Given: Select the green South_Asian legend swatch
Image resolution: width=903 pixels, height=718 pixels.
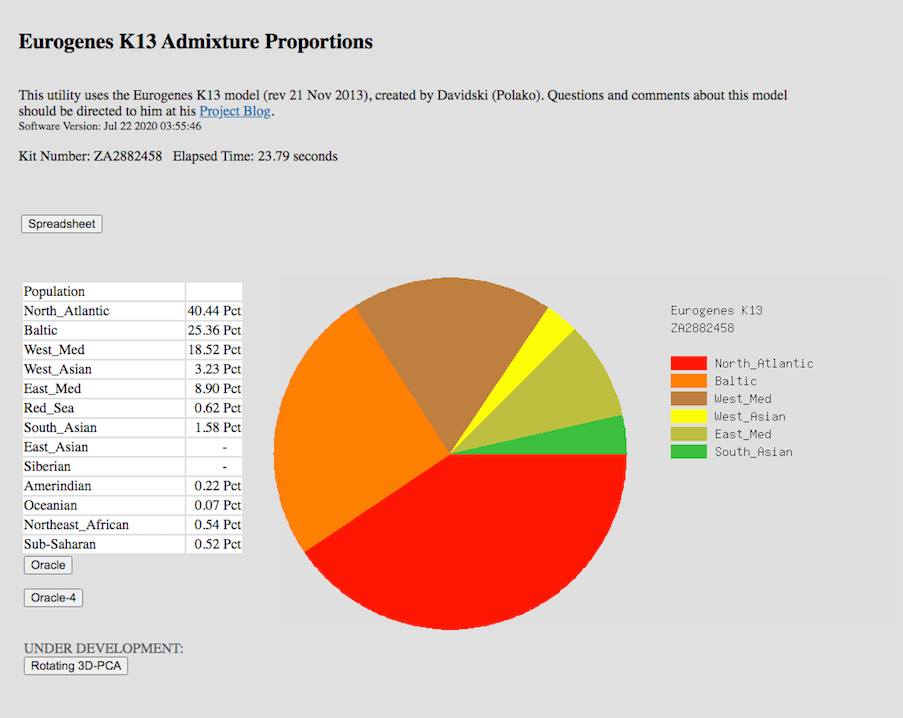Looking at the screenshot, I should (688, 452).
